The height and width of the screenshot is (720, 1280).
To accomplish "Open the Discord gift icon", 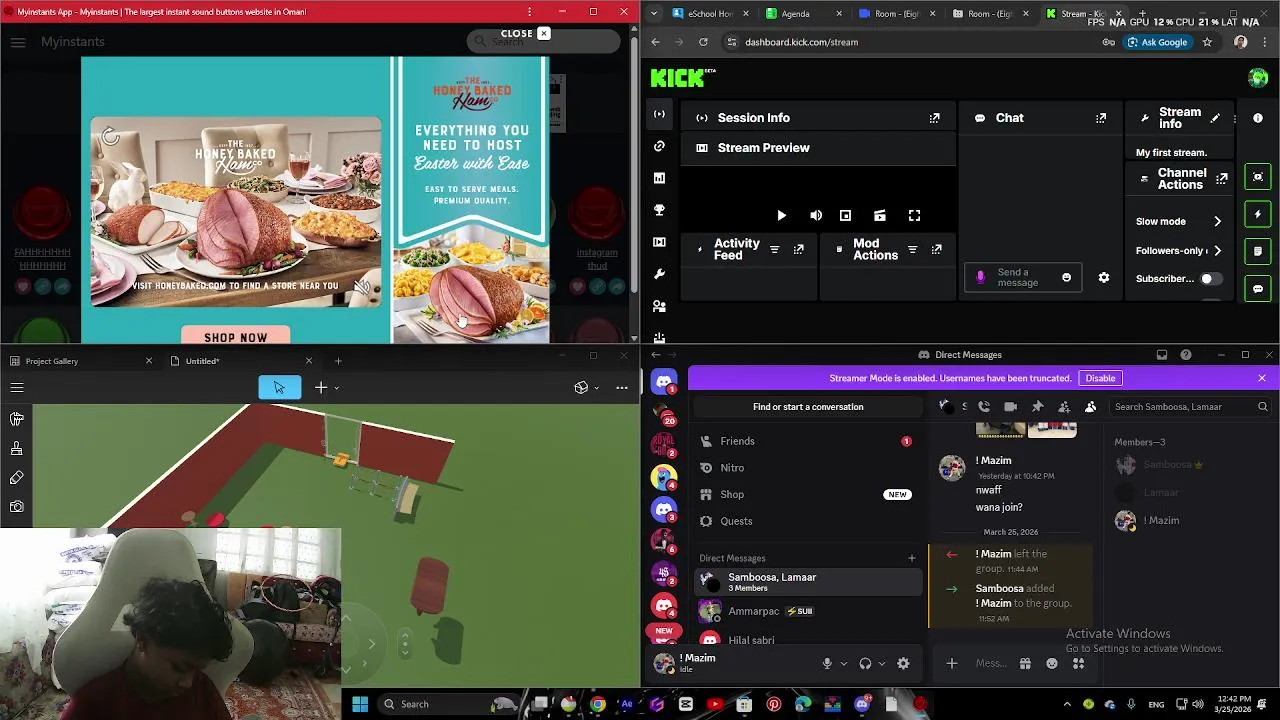I will (x=1025, y=663).
